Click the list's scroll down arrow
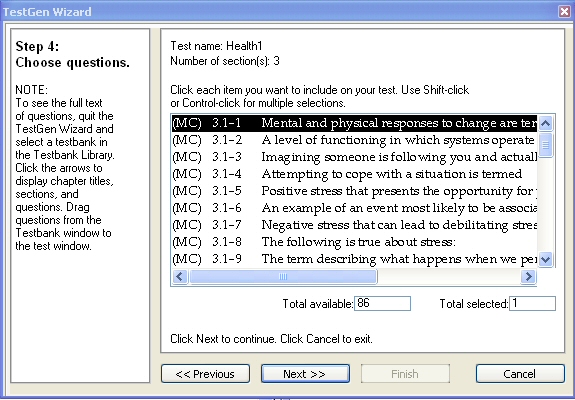This screenshot has height=400, width=575. tap(546, 260)
